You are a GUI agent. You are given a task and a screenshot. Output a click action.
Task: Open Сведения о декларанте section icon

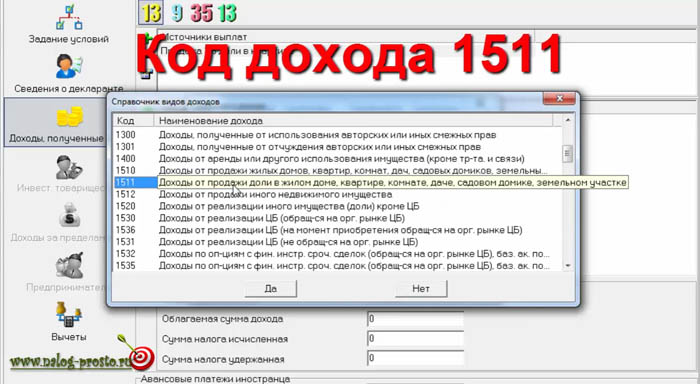[x=69, y=67]
